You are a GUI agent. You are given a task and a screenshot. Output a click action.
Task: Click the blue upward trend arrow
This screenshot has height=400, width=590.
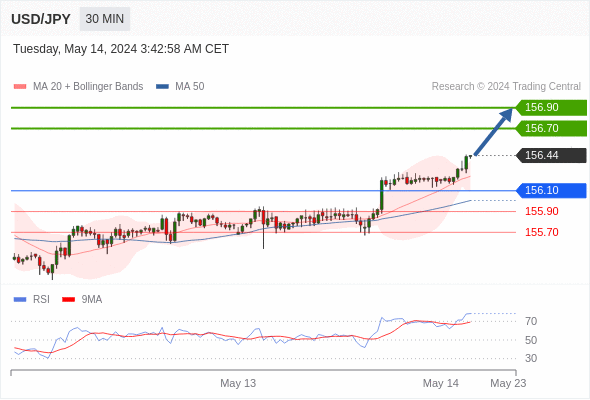click(x=493, y=131)
